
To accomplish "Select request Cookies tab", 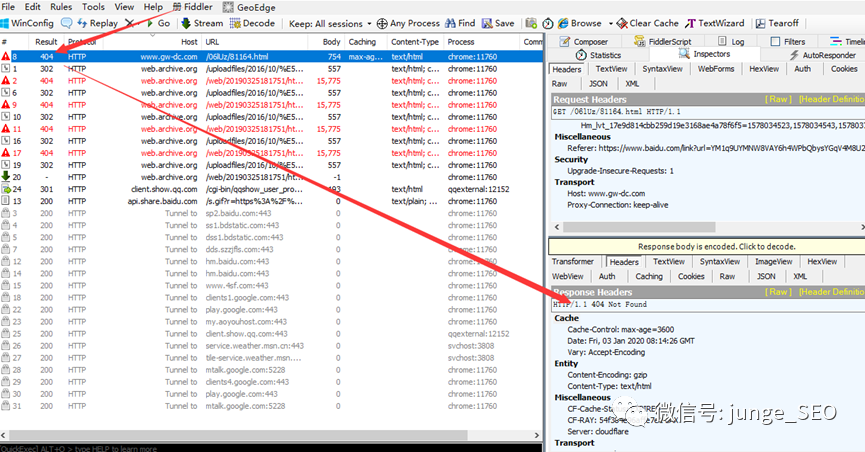I will pos(844,69).
